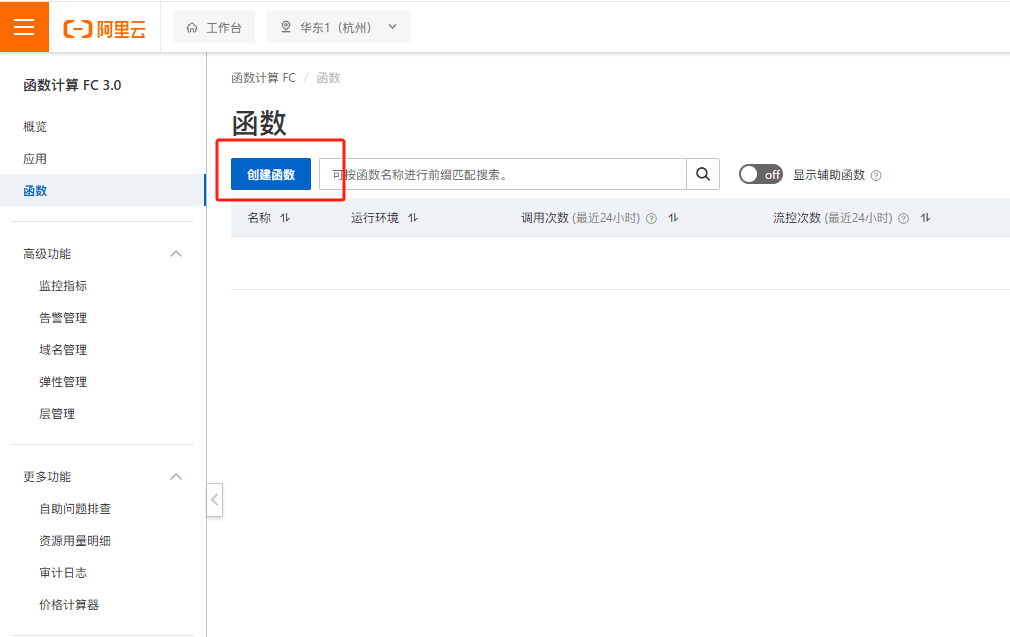Viewport: 1010px width, 637px height.
Task: Click help icon beside 显示辅助函数
Action: tap(876, 175)
